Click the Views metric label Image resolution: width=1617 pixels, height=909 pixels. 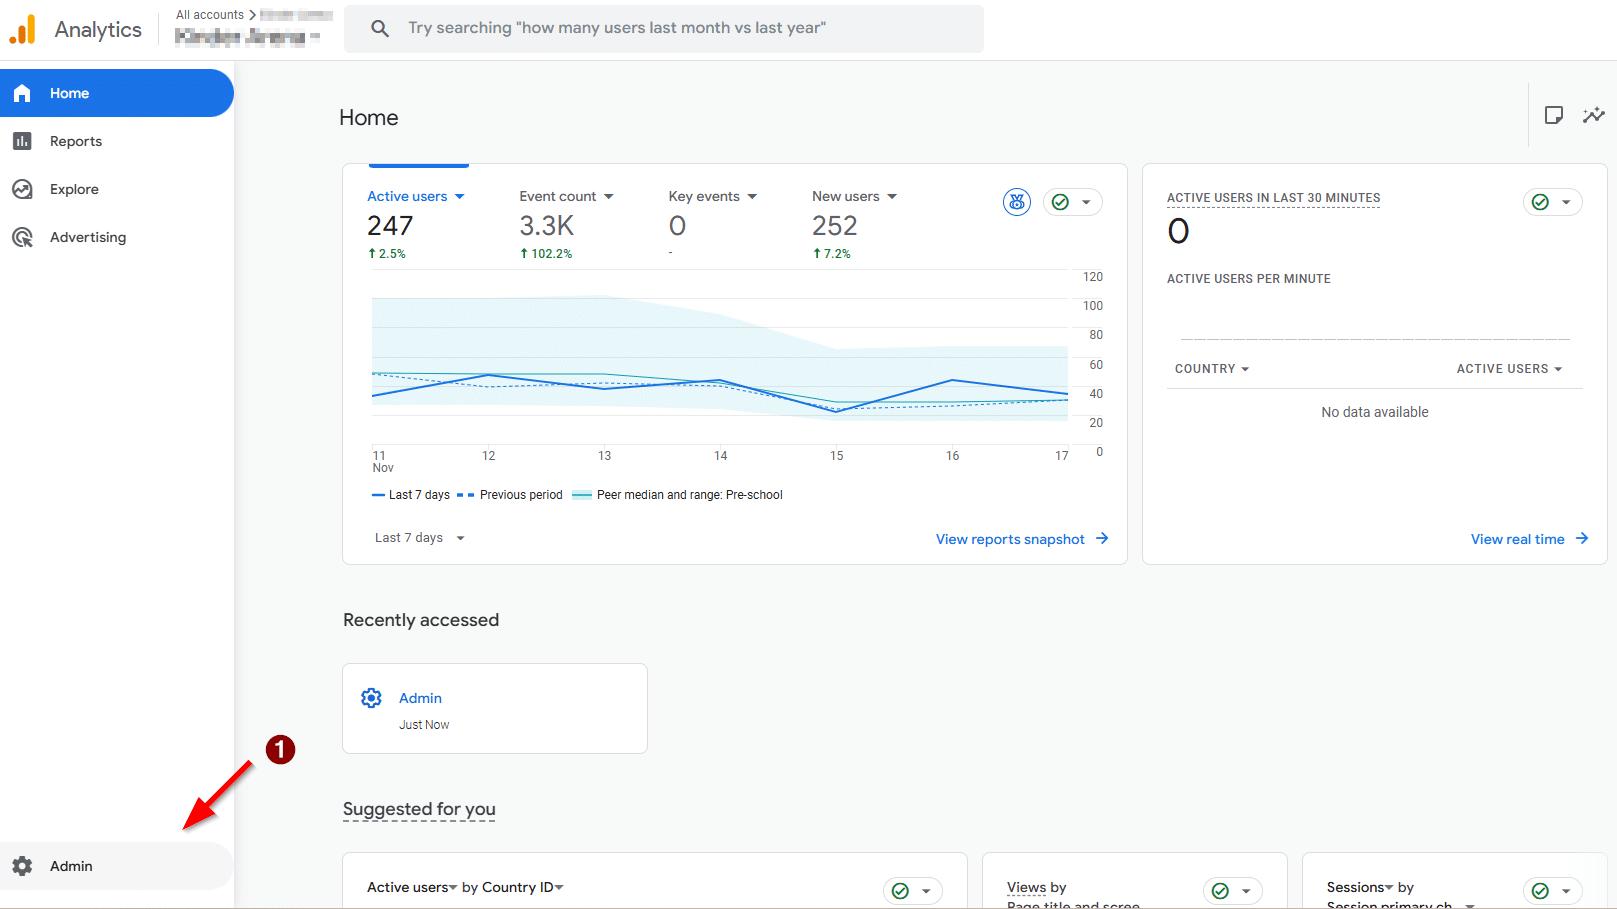tap(1026, 887)
